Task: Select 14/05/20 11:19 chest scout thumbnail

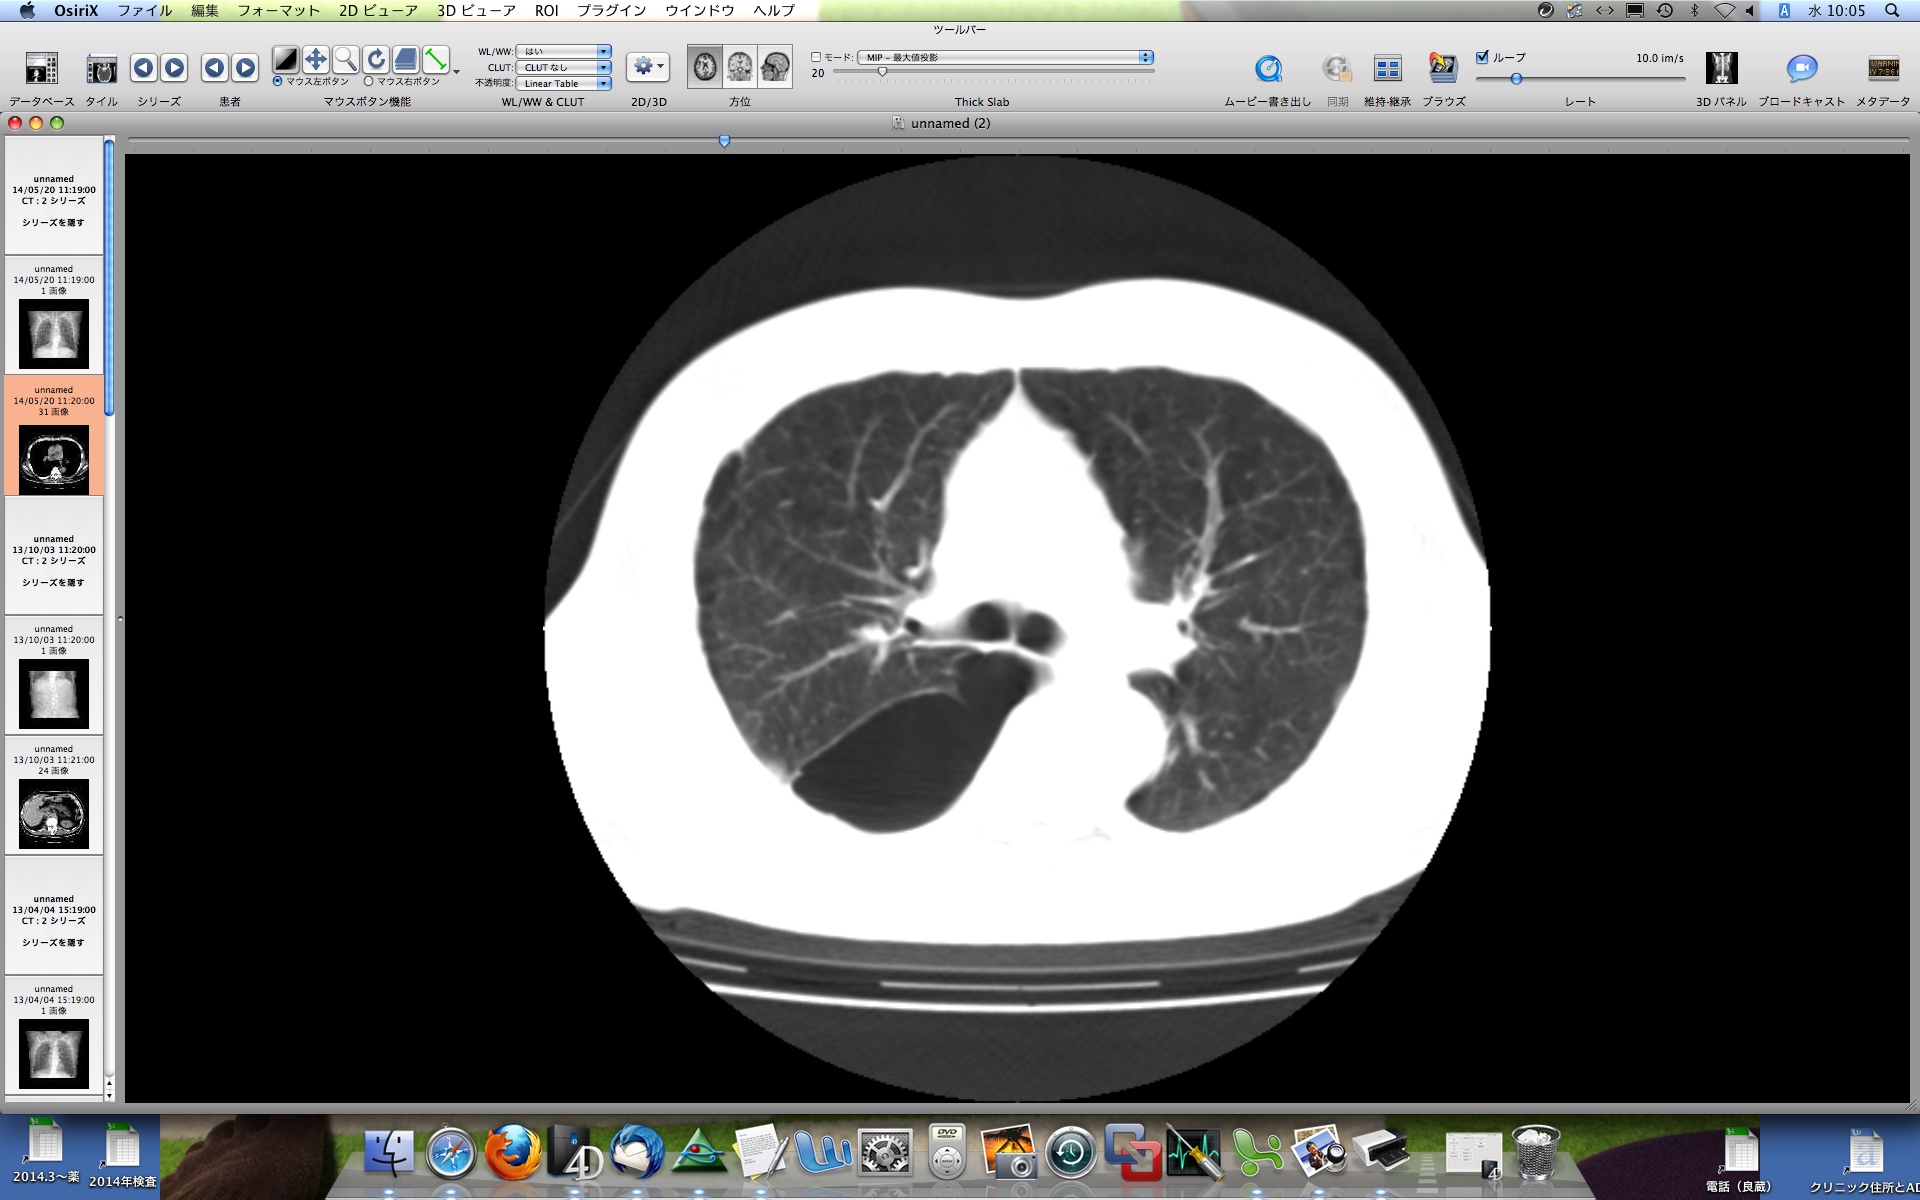Action: [x=54, y=334]
